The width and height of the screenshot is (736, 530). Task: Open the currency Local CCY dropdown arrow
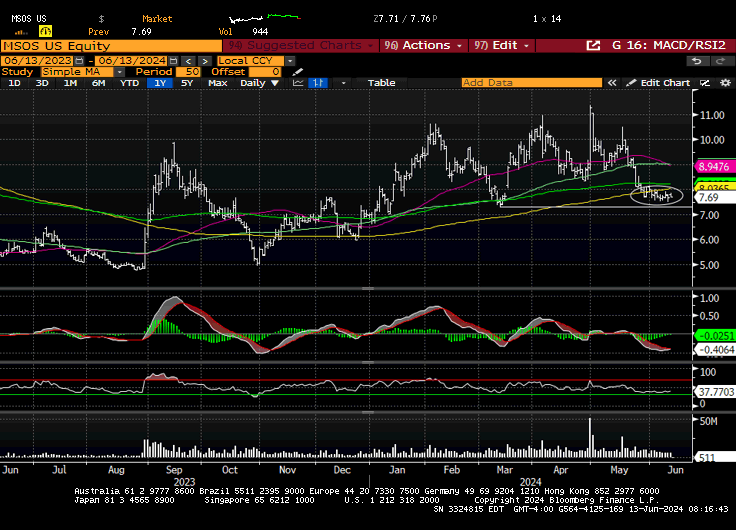click(290, 61)
